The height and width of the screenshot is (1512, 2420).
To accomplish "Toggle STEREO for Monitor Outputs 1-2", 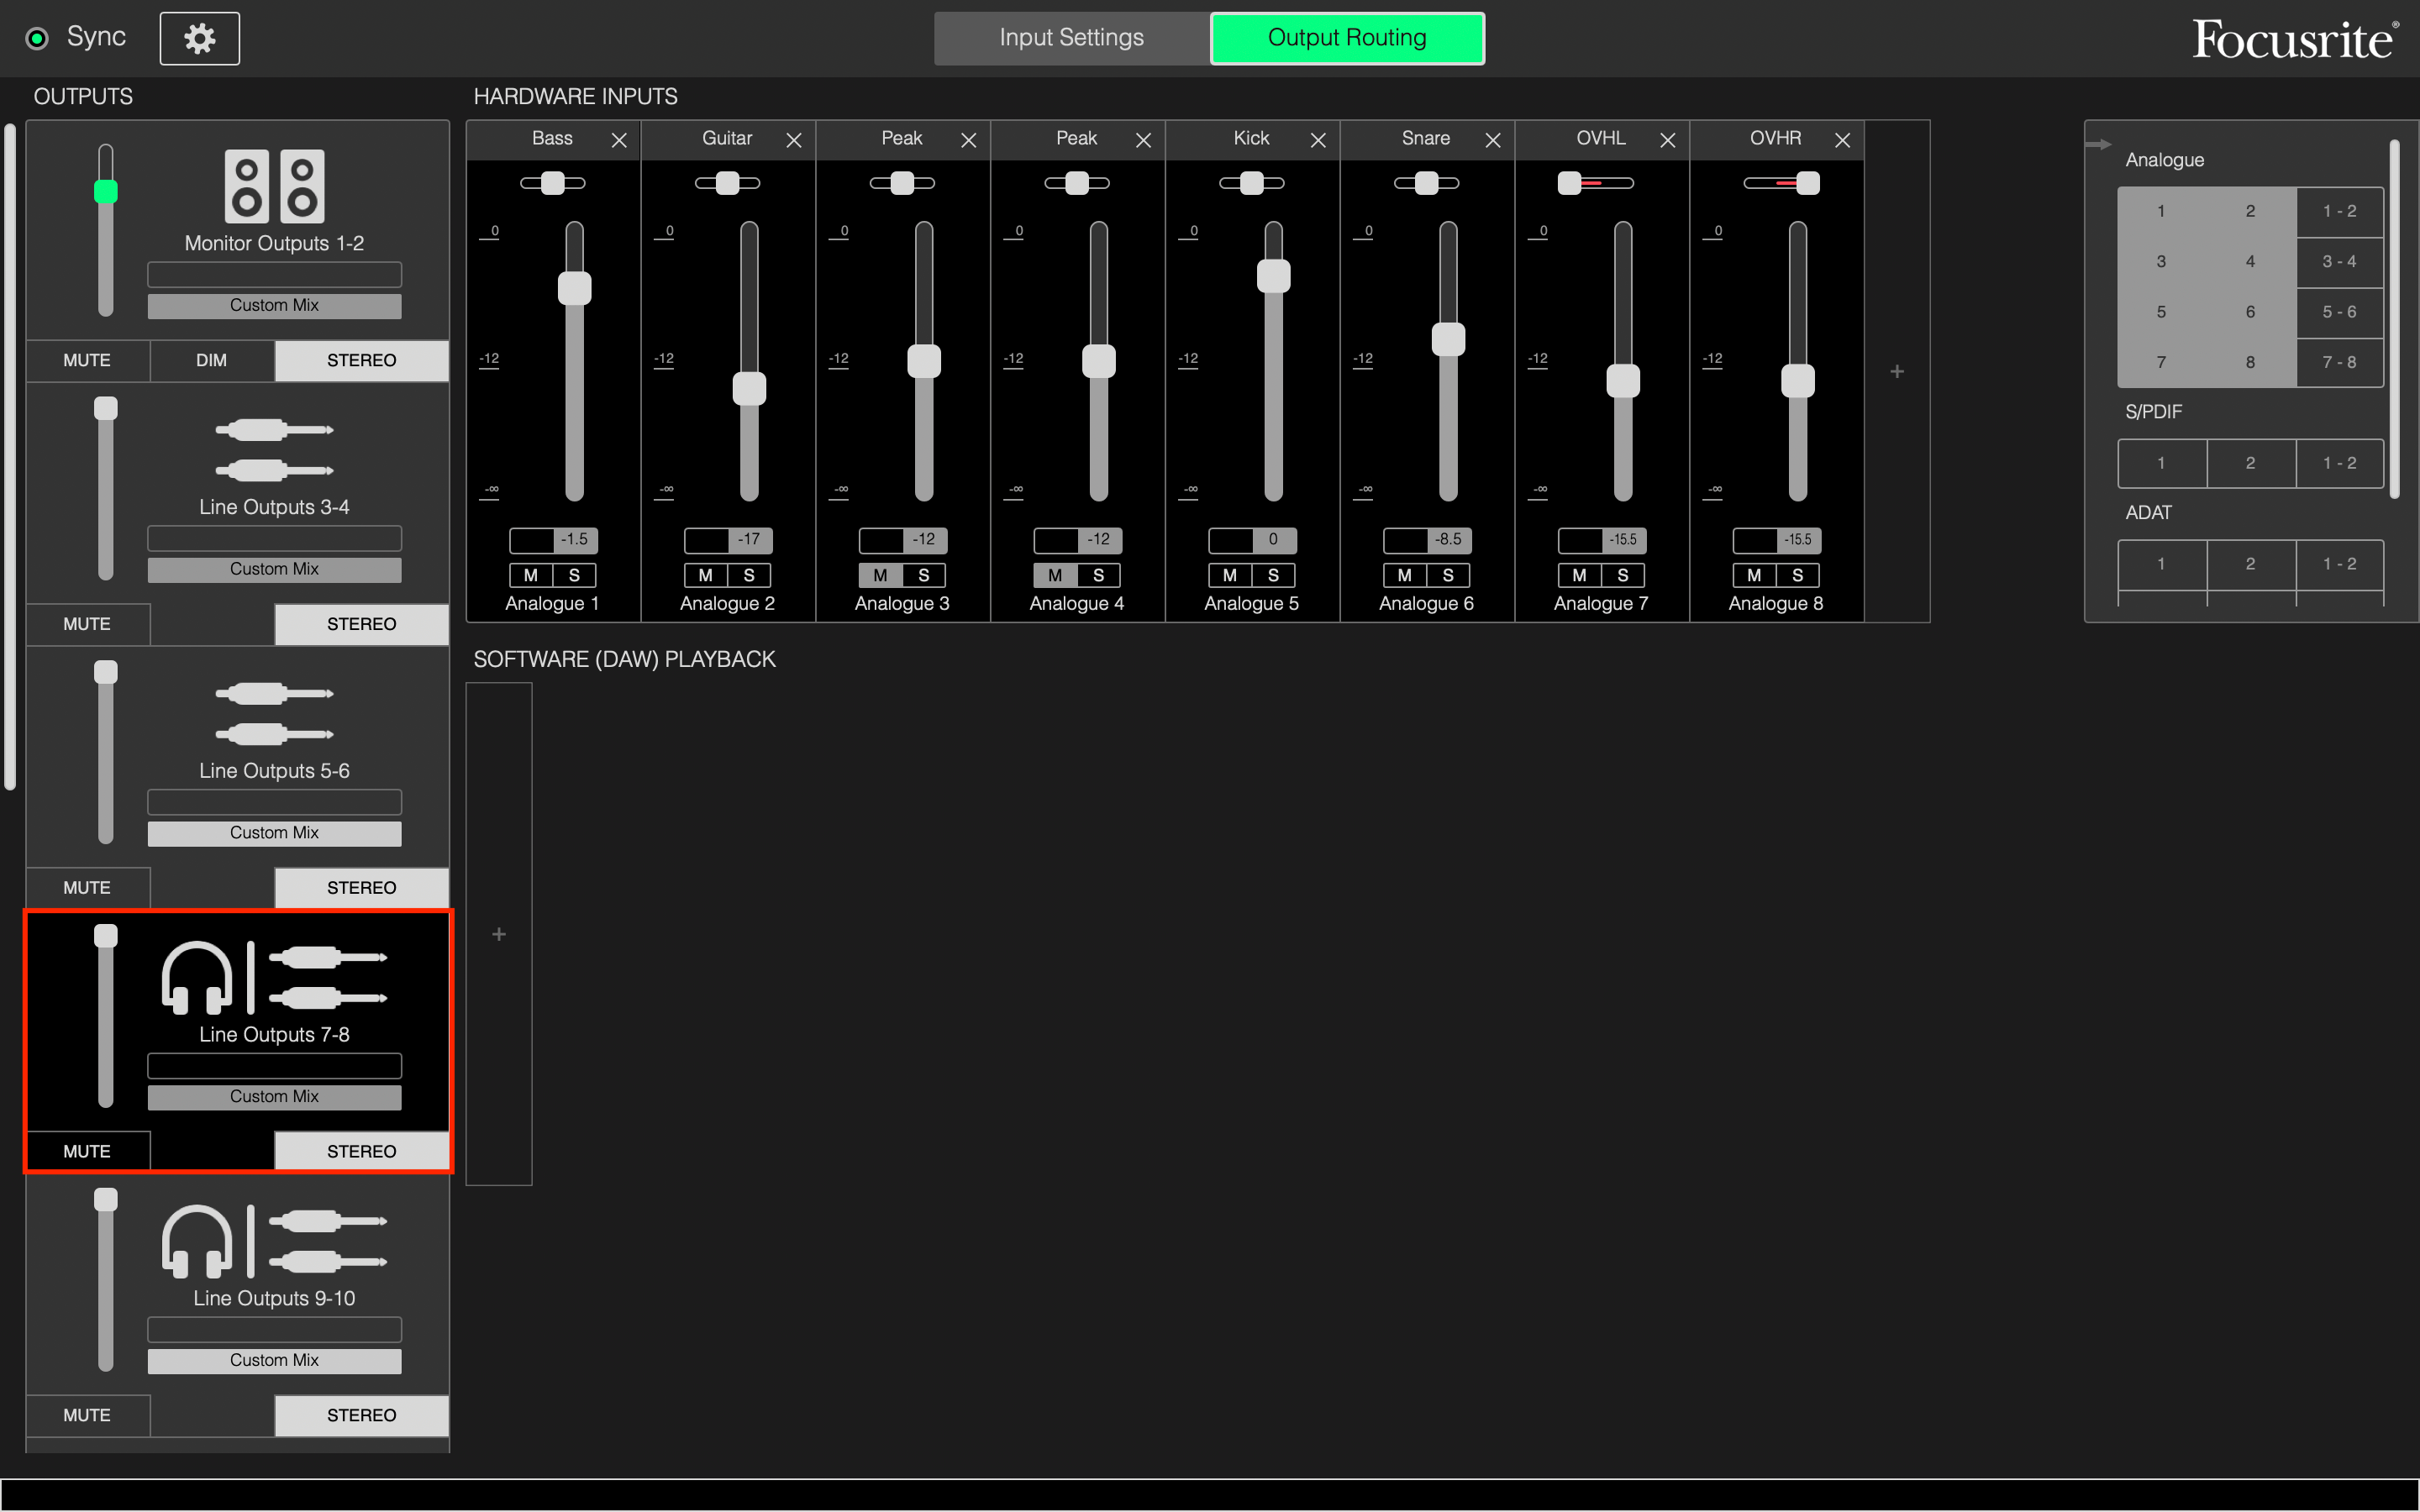I will tap(362, 360).
